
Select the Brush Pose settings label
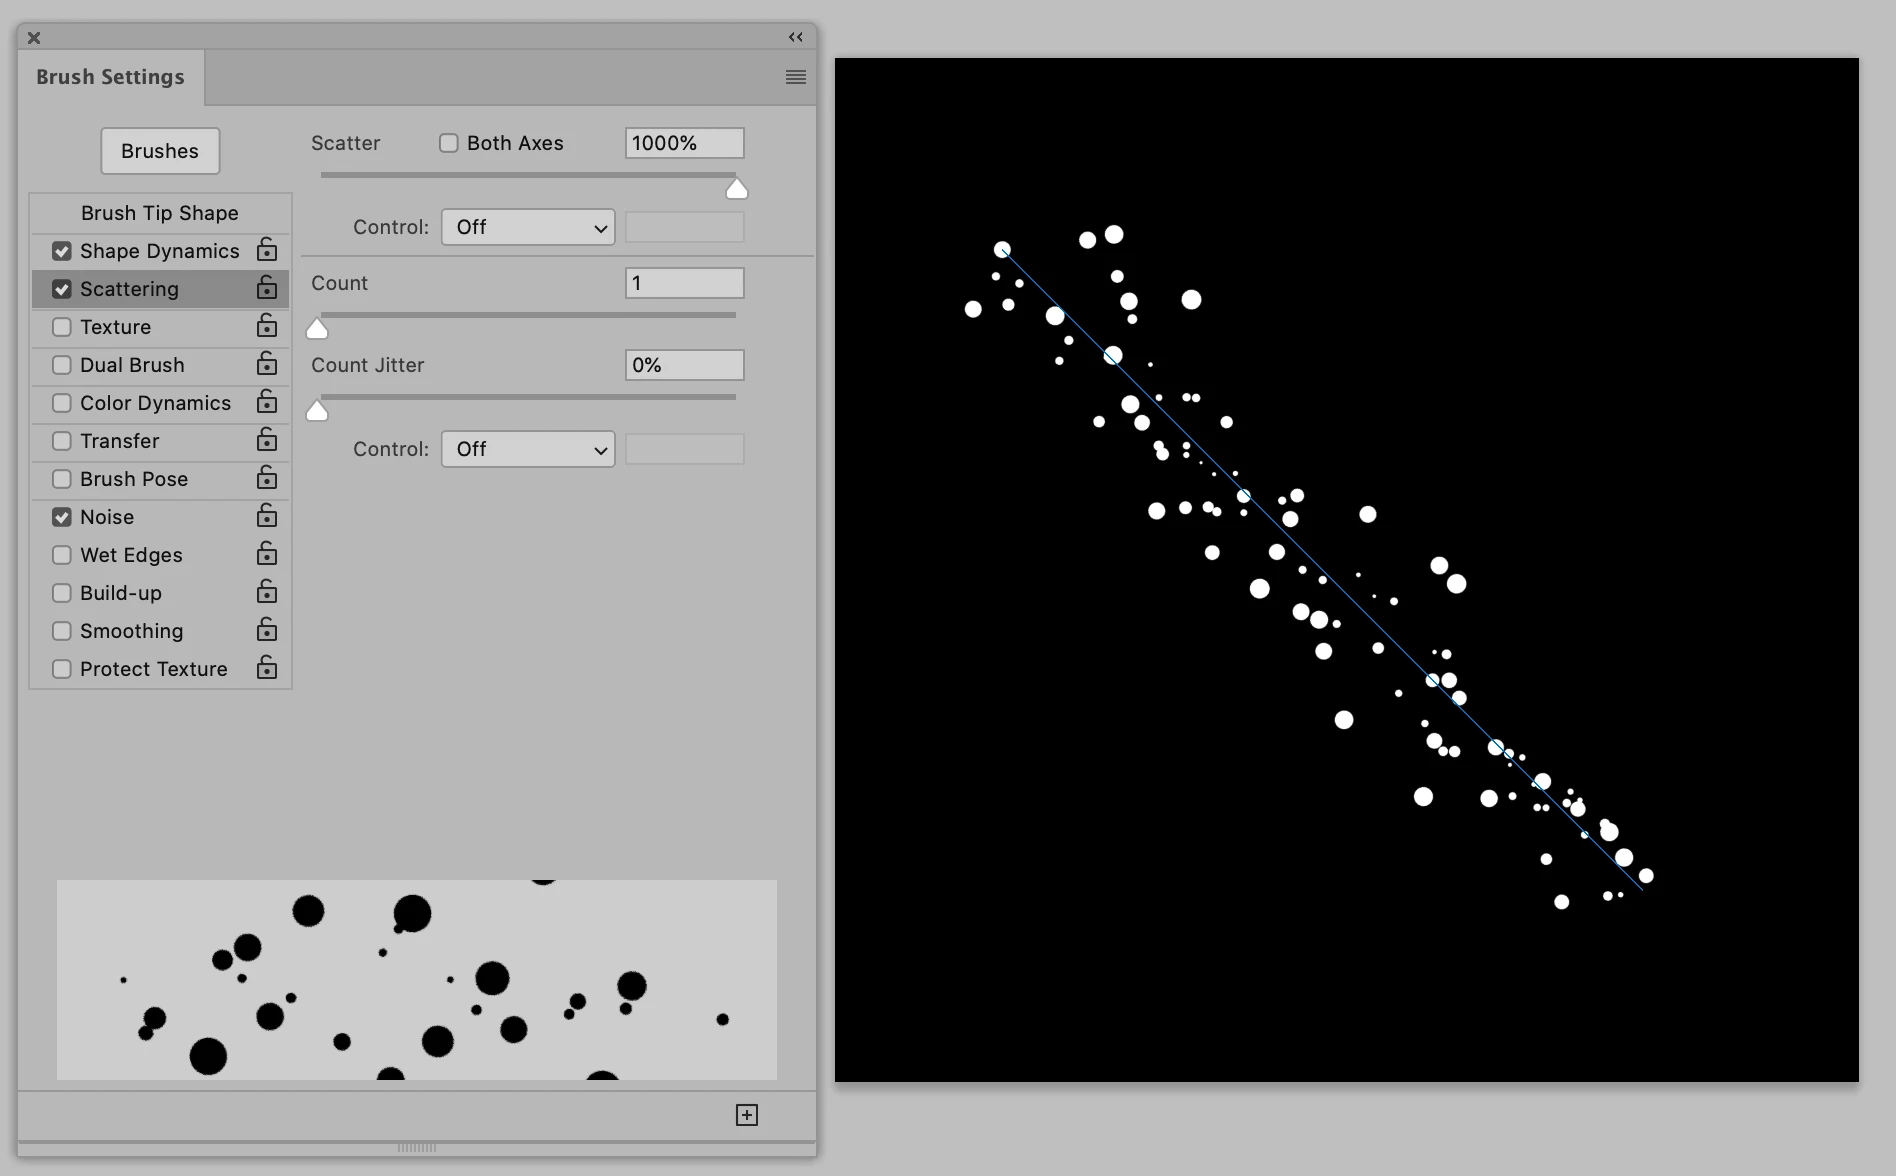tap(134, 479)
